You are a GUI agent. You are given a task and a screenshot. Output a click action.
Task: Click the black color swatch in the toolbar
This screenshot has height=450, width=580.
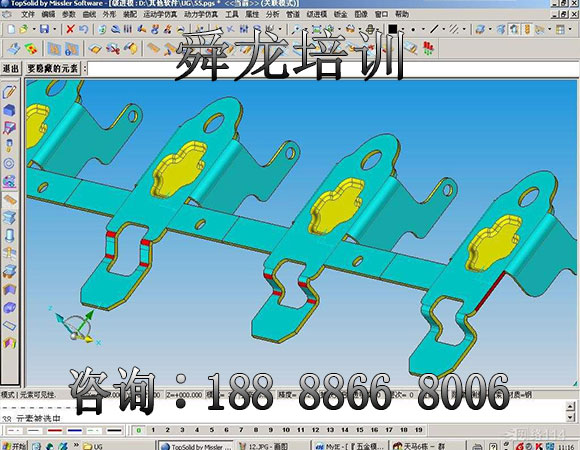click(393, 29)
